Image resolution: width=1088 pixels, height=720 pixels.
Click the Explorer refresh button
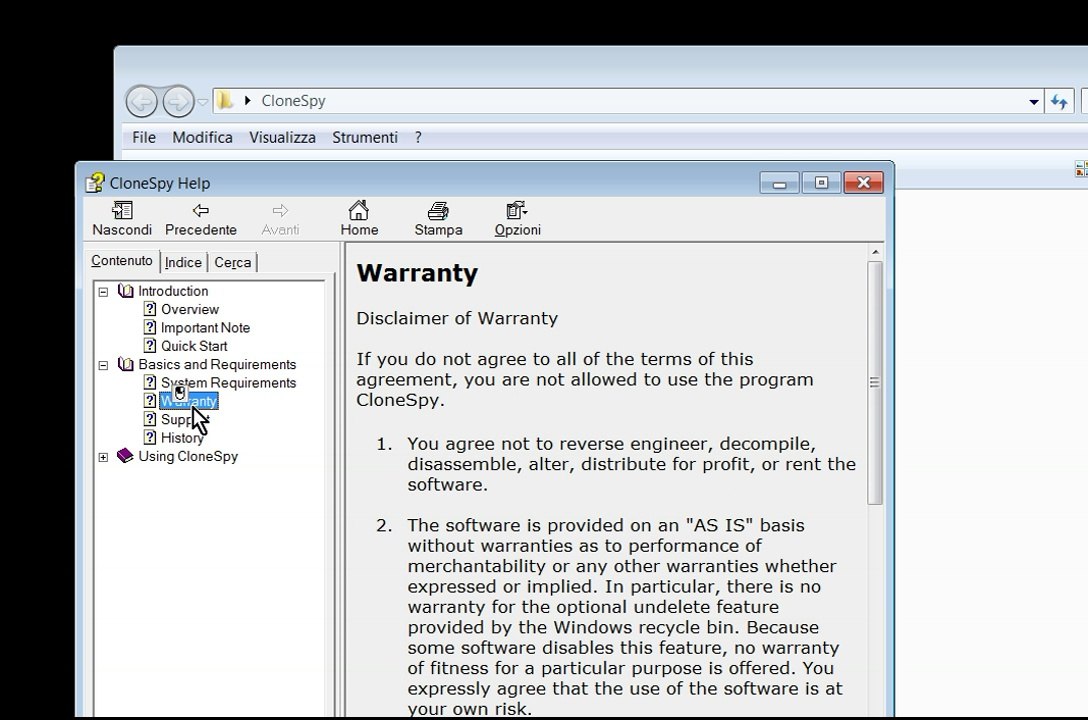pos(1059,101)
